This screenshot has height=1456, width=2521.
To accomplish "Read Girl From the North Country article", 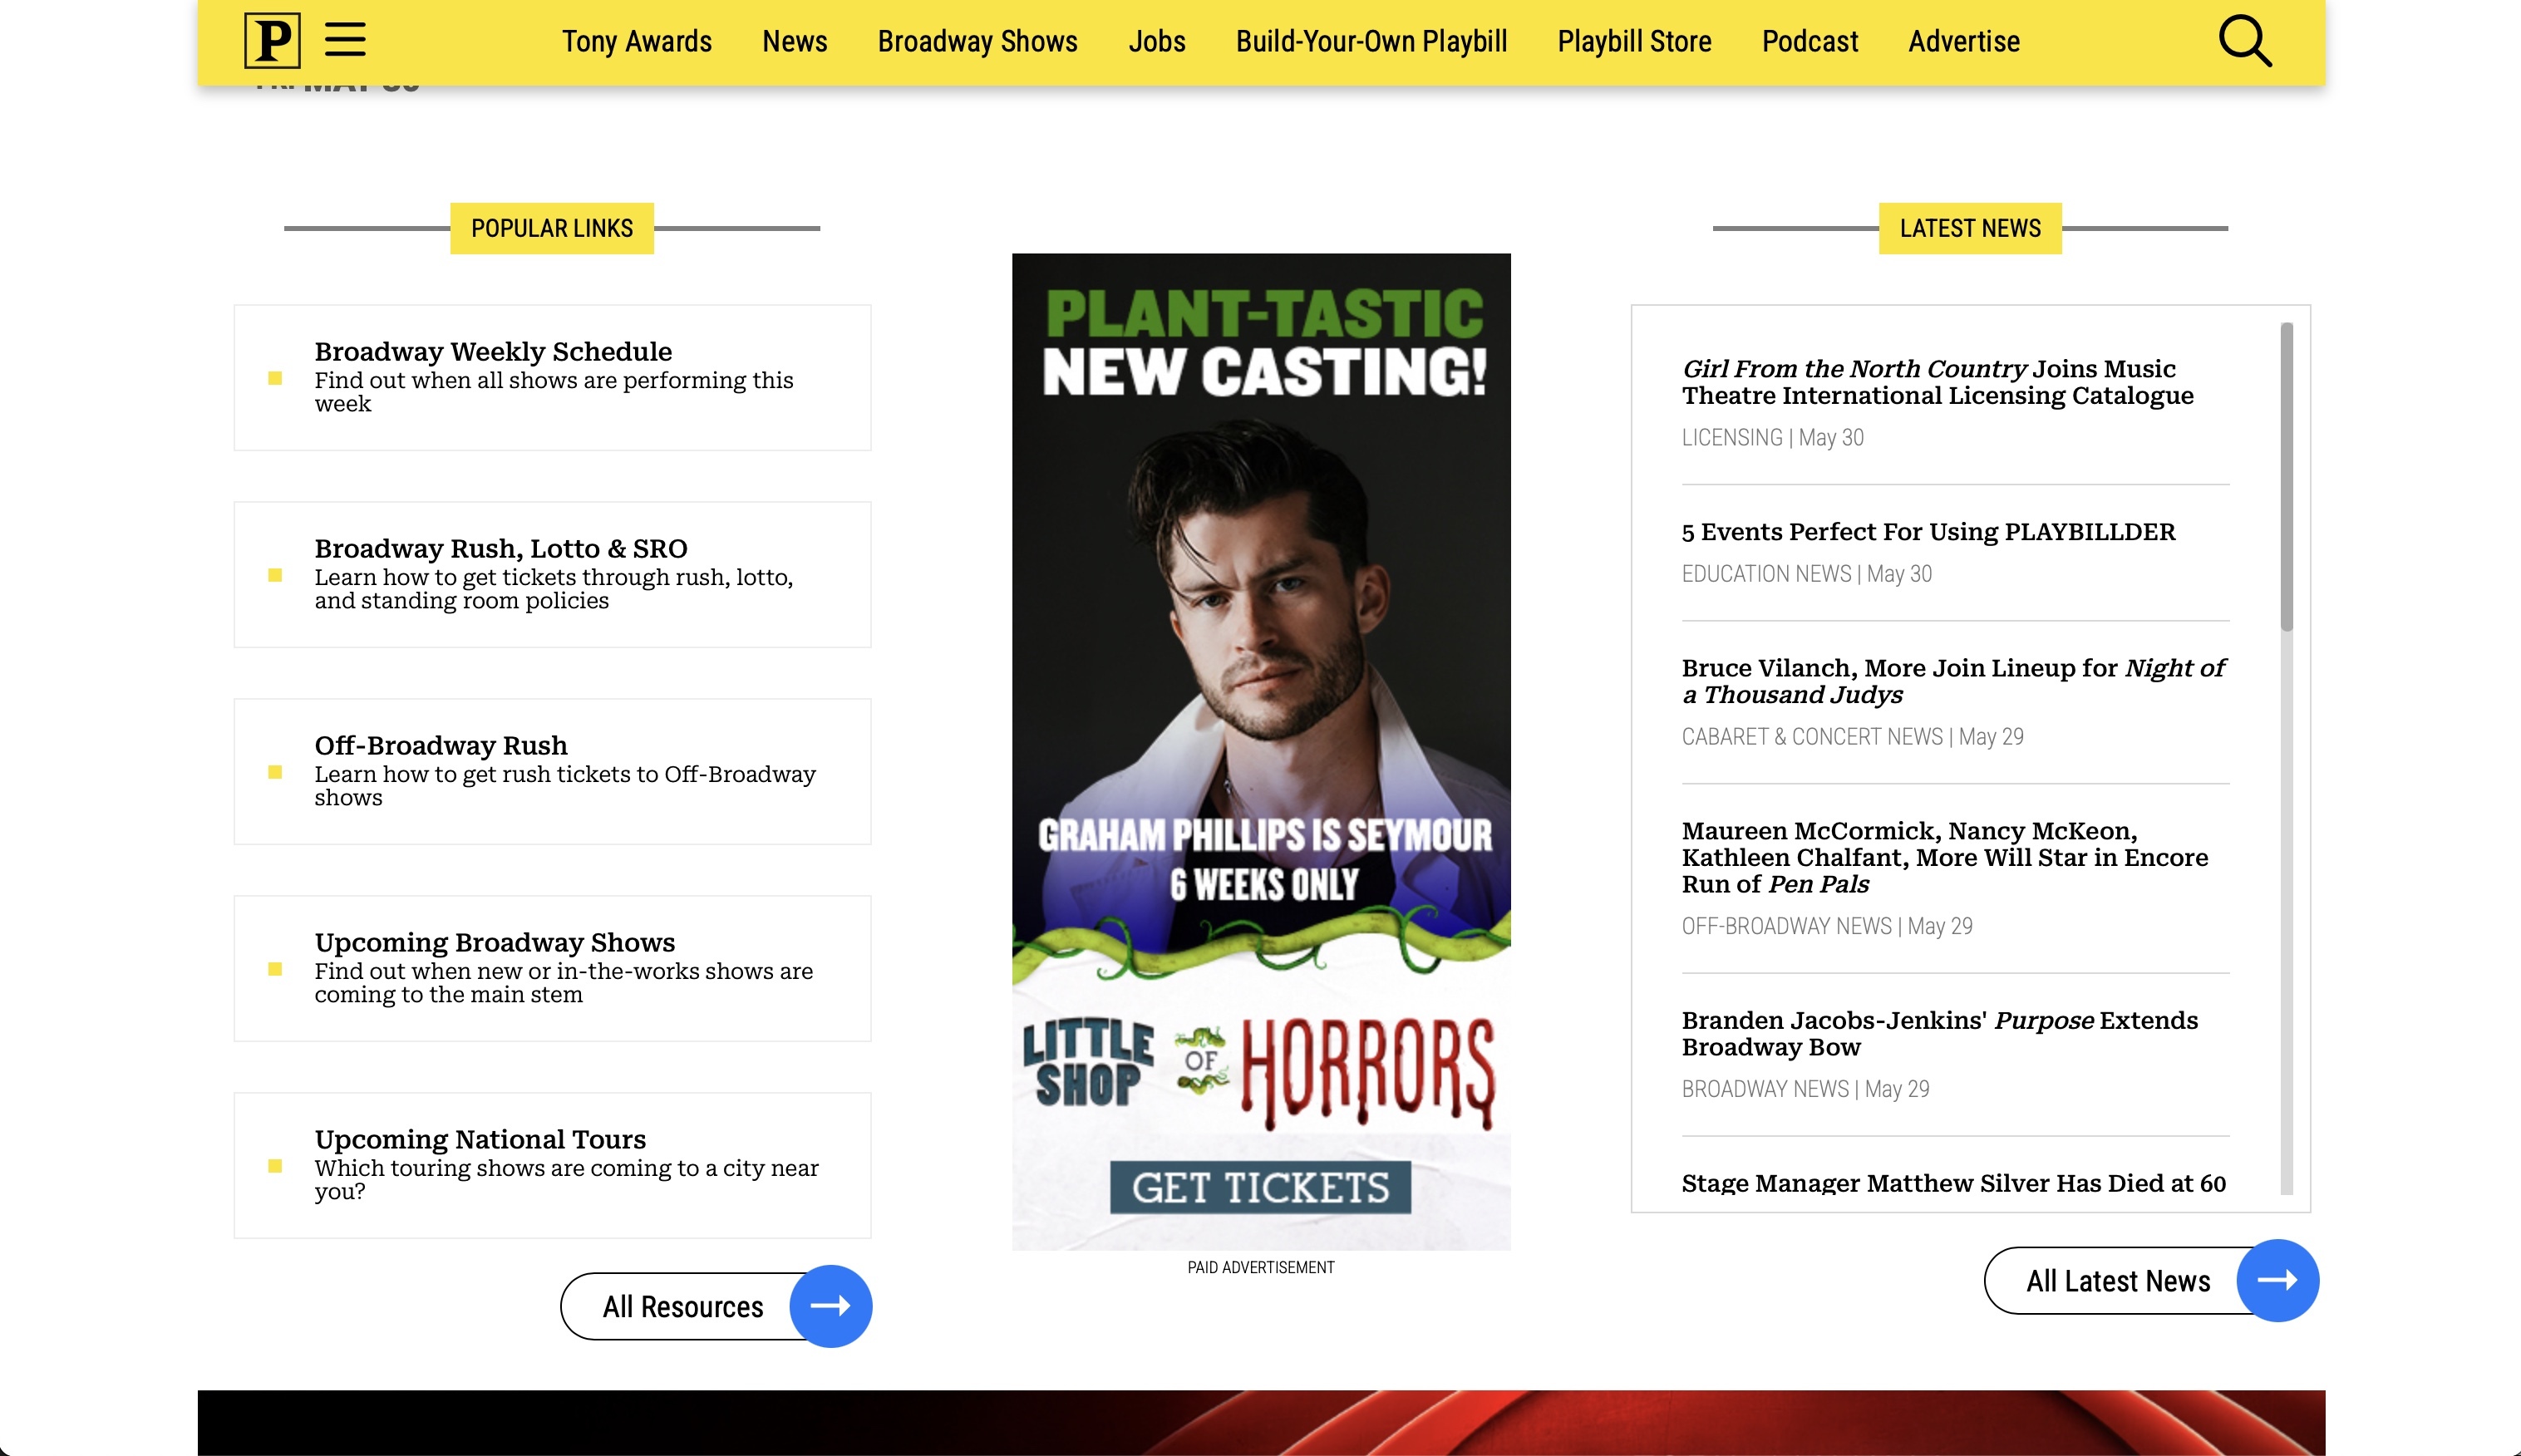I will [1937, 382].
